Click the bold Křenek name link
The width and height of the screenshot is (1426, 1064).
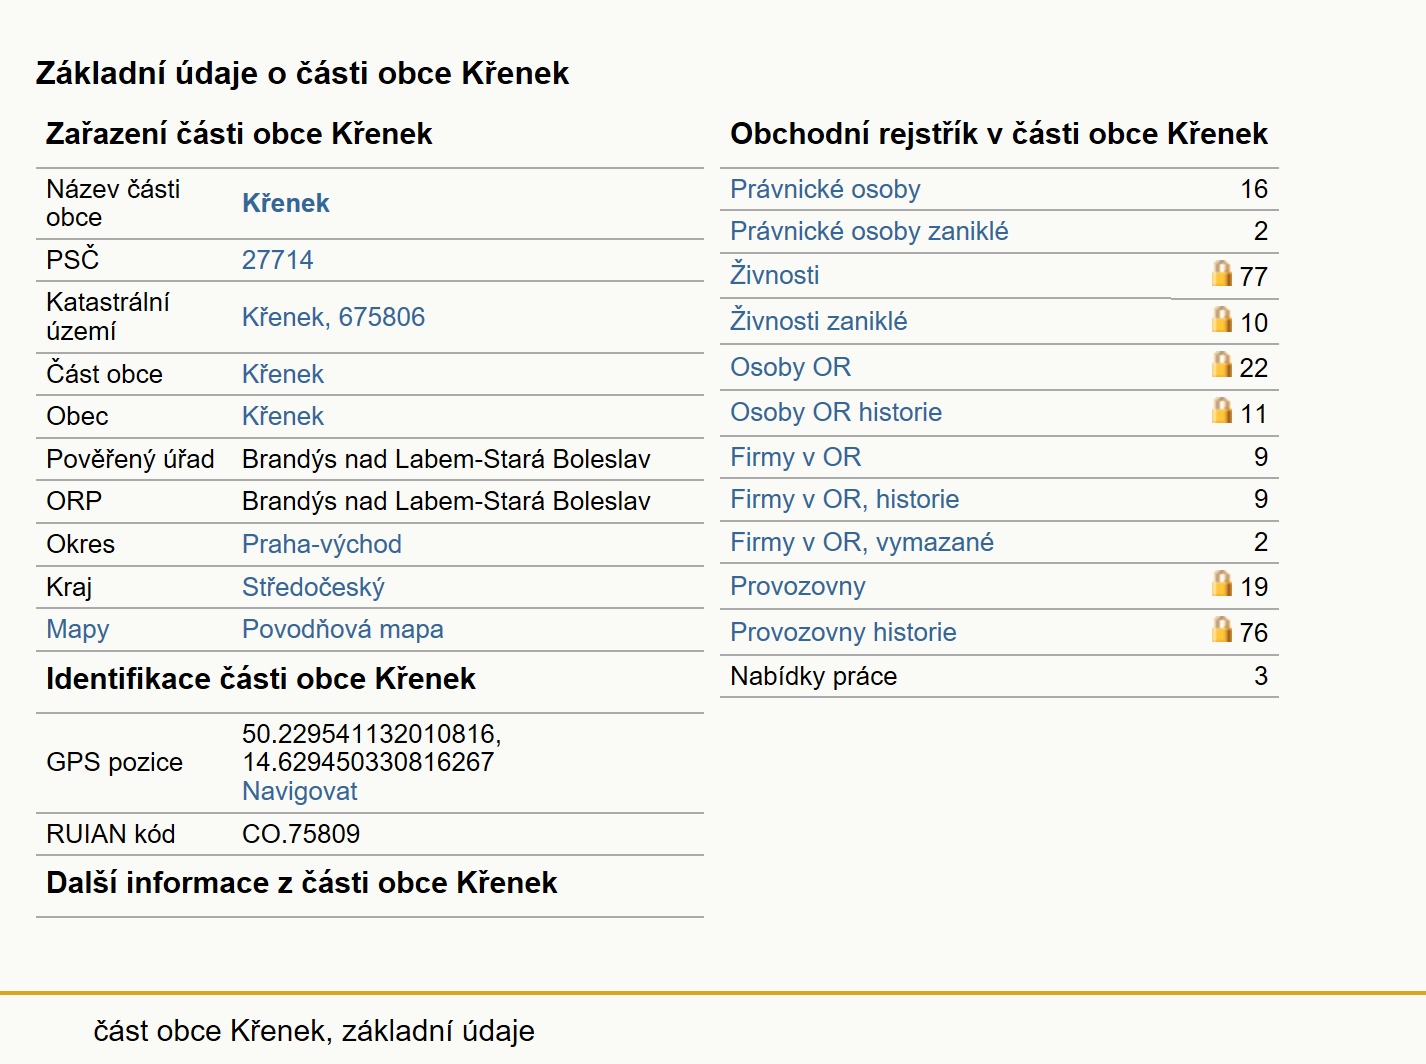pyautogui.click(x=285, y=203)
